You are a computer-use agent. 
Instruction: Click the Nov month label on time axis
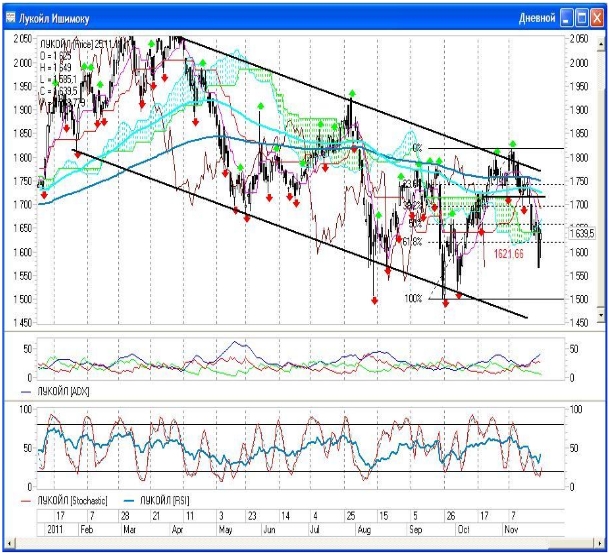511,530
